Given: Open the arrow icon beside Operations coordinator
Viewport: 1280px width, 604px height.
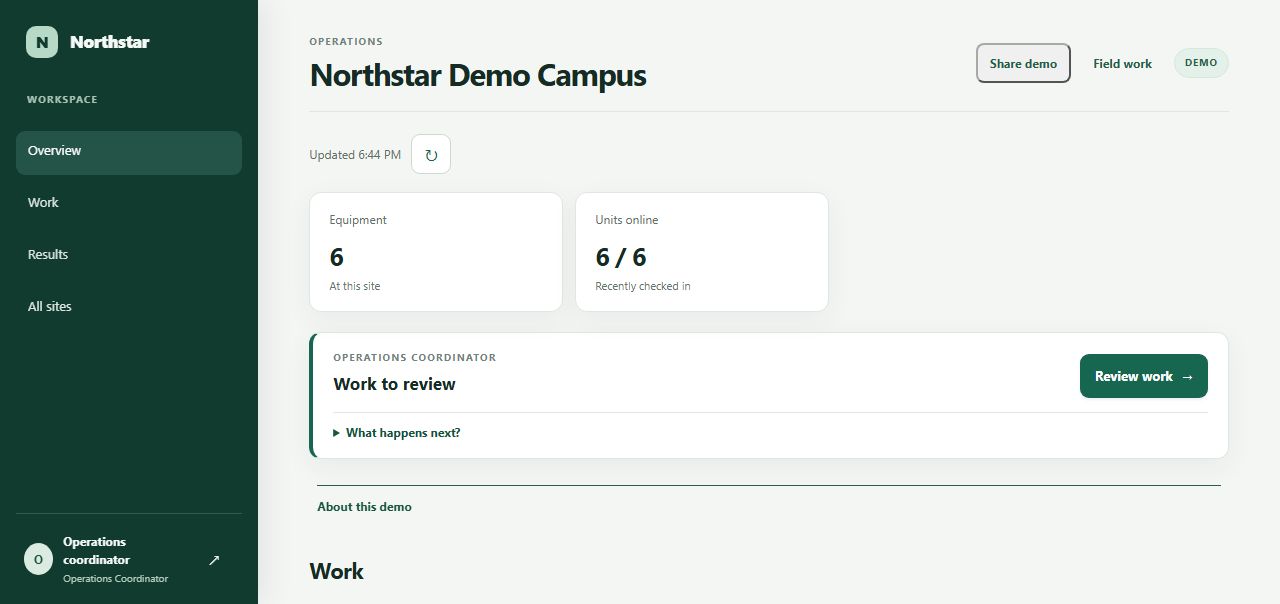Looking at the screenshot, I should (x=213, y=560).
